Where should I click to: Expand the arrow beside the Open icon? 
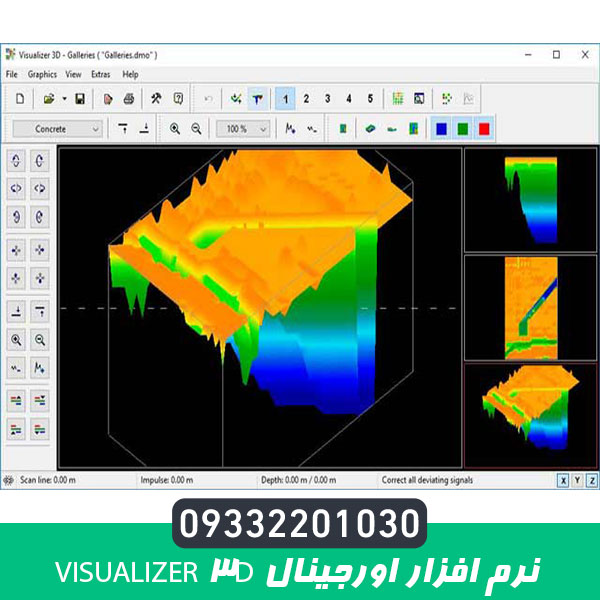(x=64, y=99)
